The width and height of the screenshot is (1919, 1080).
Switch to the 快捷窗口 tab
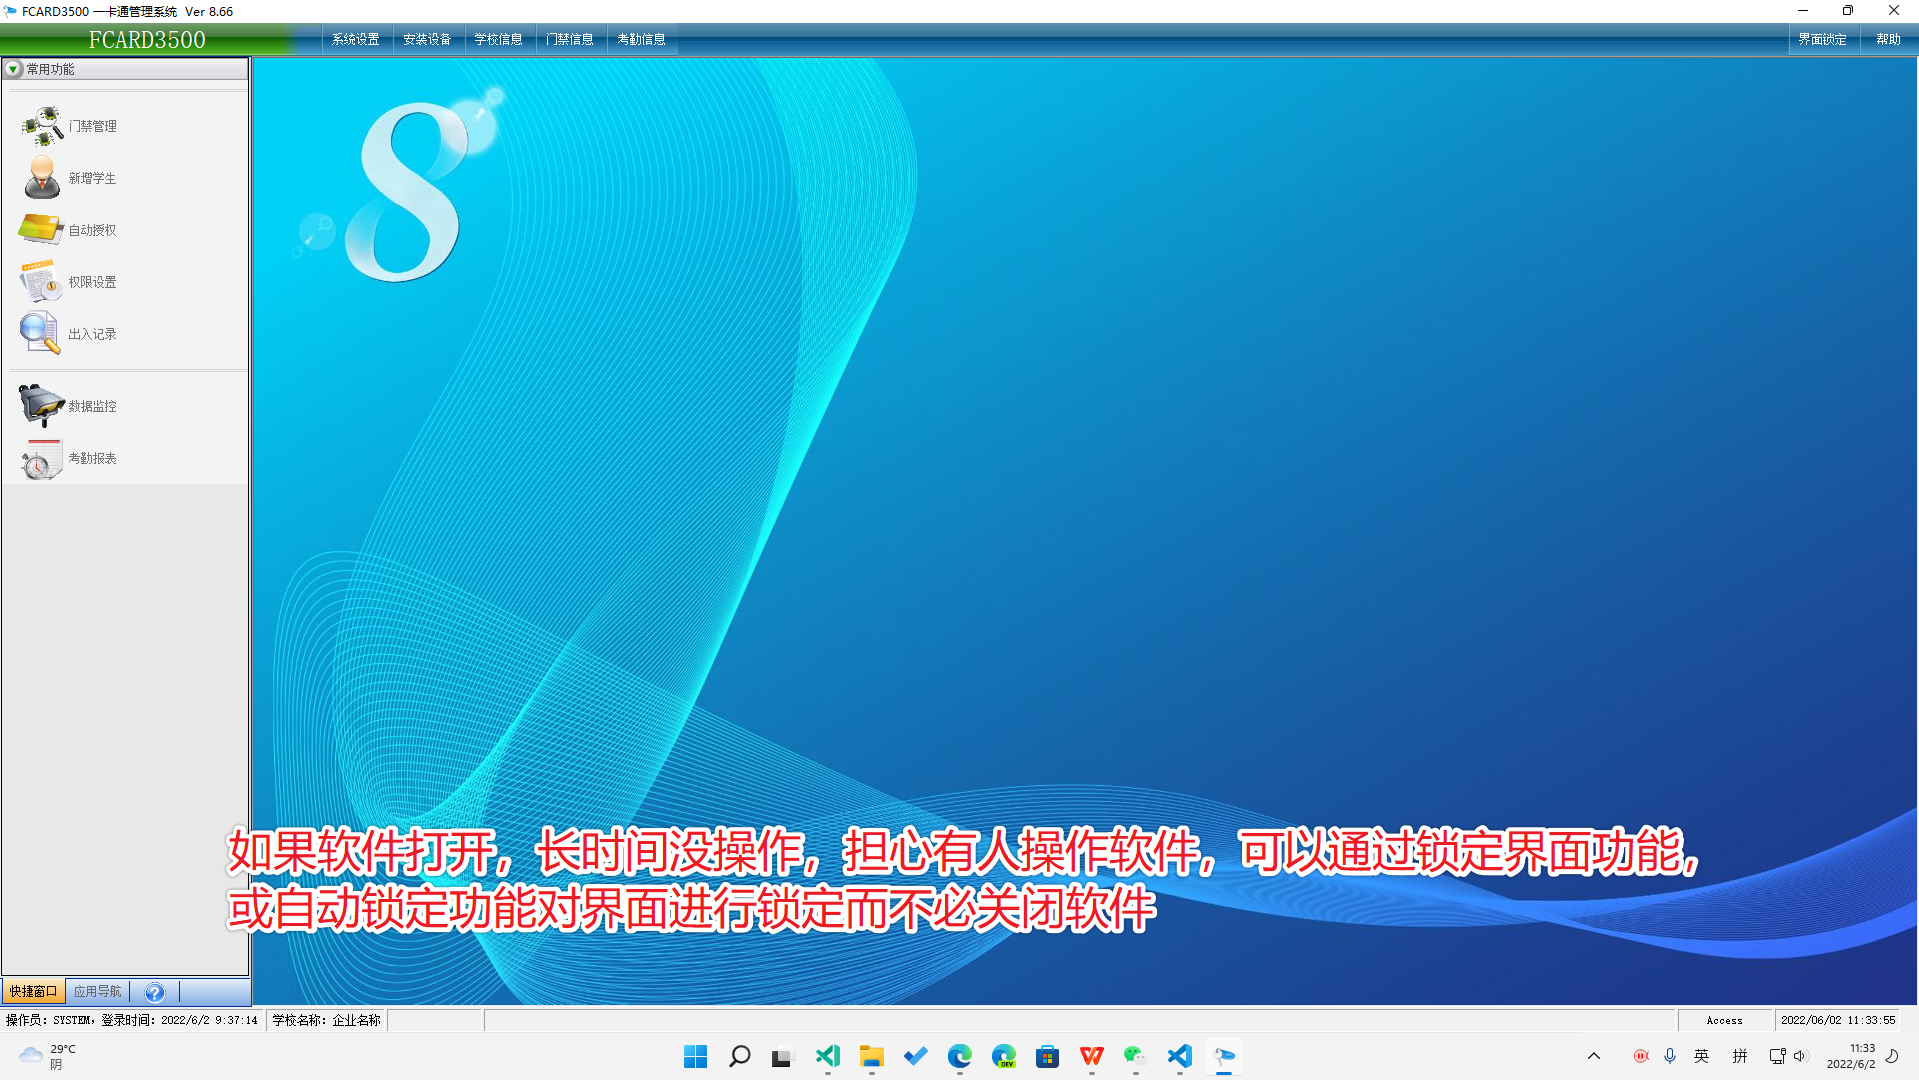click(34, 991)
